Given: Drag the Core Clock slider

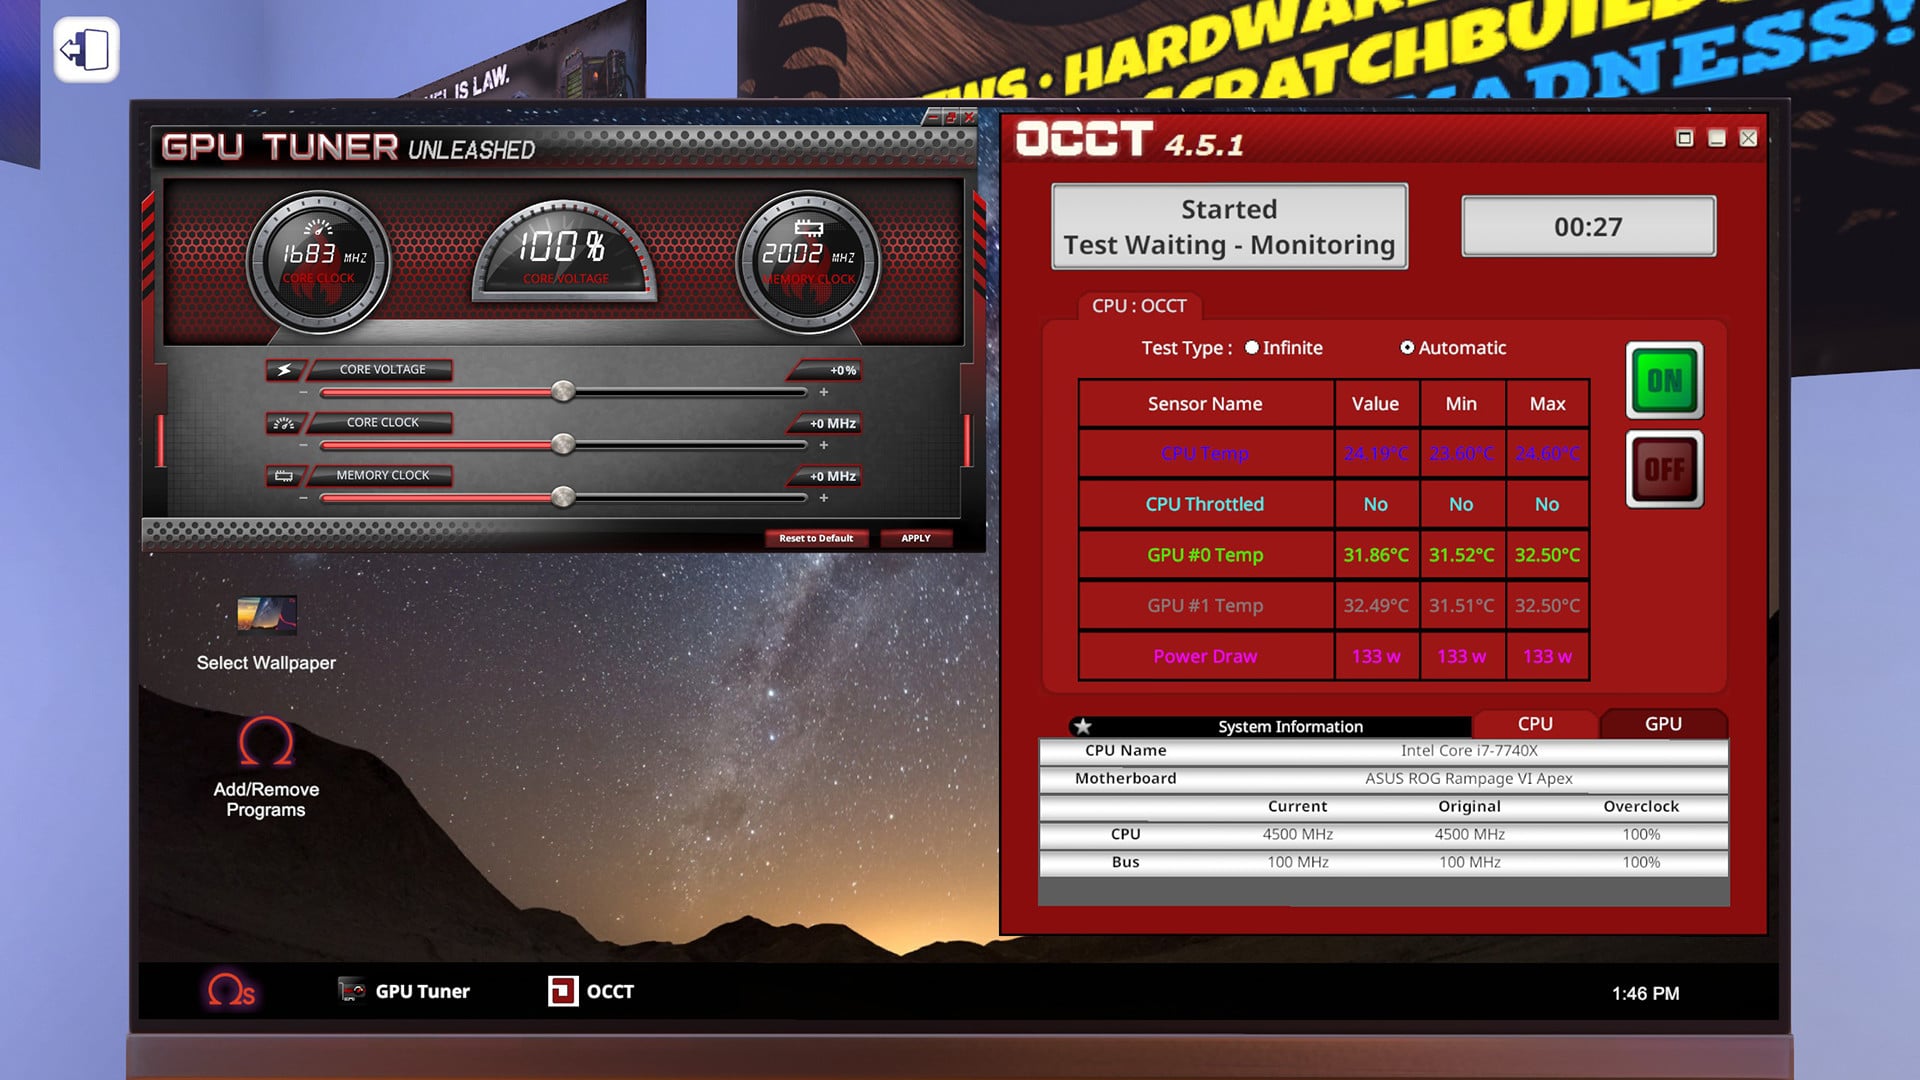Looking at the screenshot, I should click(563, 444).
